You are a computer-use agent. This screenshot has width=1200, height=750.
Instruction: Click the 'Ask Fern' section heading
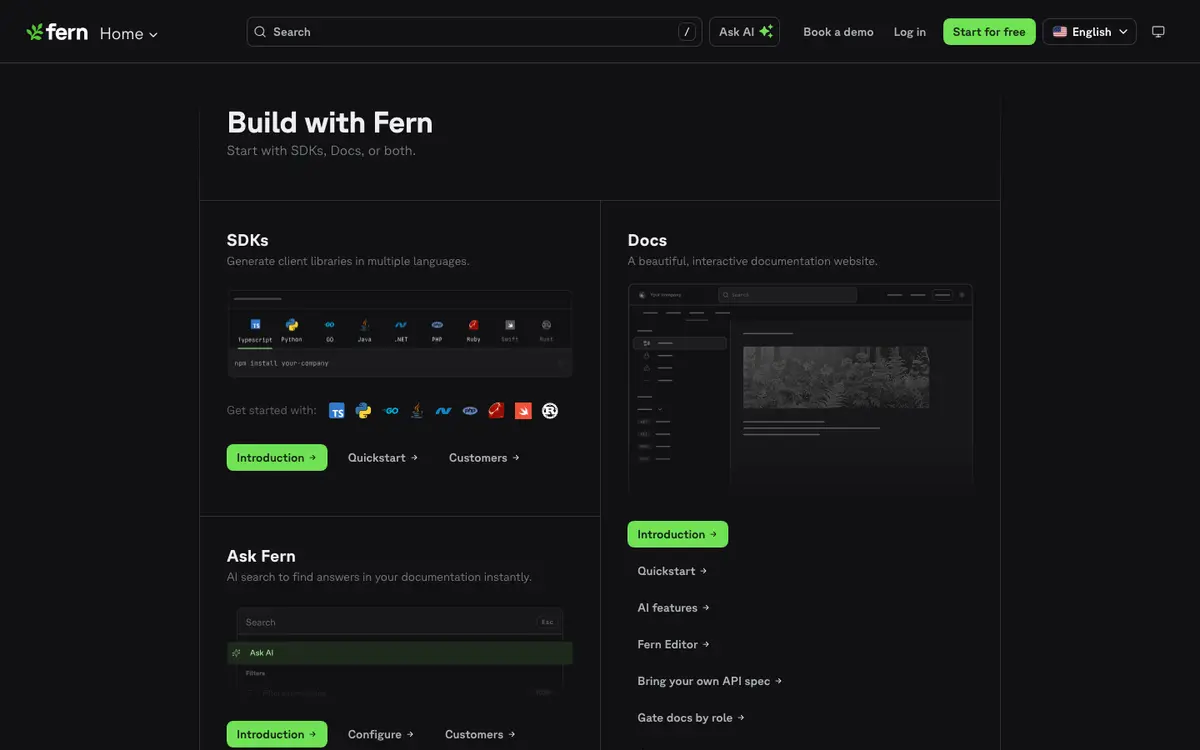261,556
